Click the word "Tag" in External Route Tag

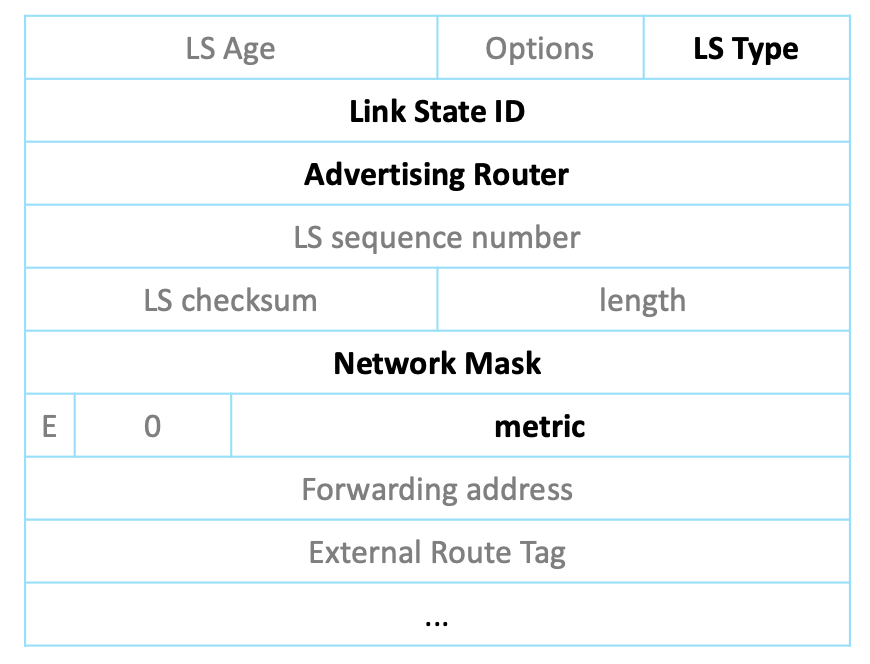(x=542, y=552)
